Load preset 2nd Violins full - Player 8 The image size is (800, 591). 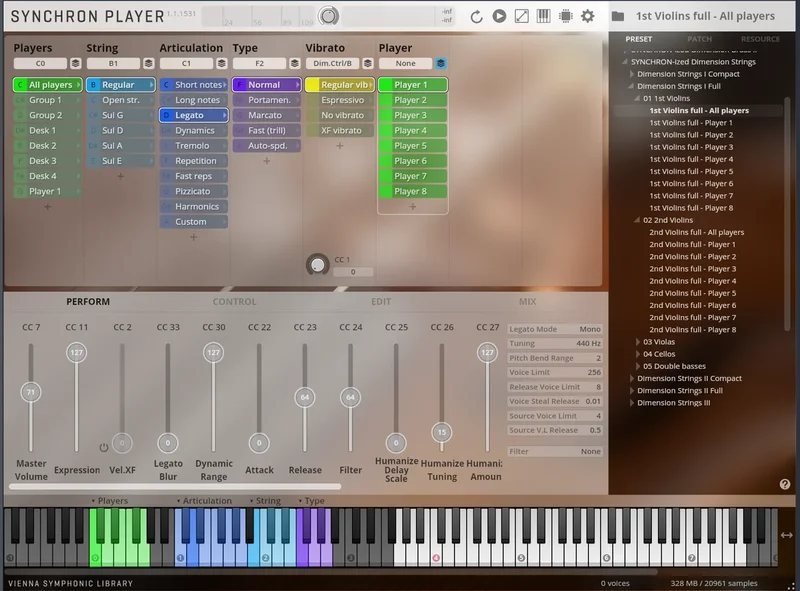[x=692, y=330]
